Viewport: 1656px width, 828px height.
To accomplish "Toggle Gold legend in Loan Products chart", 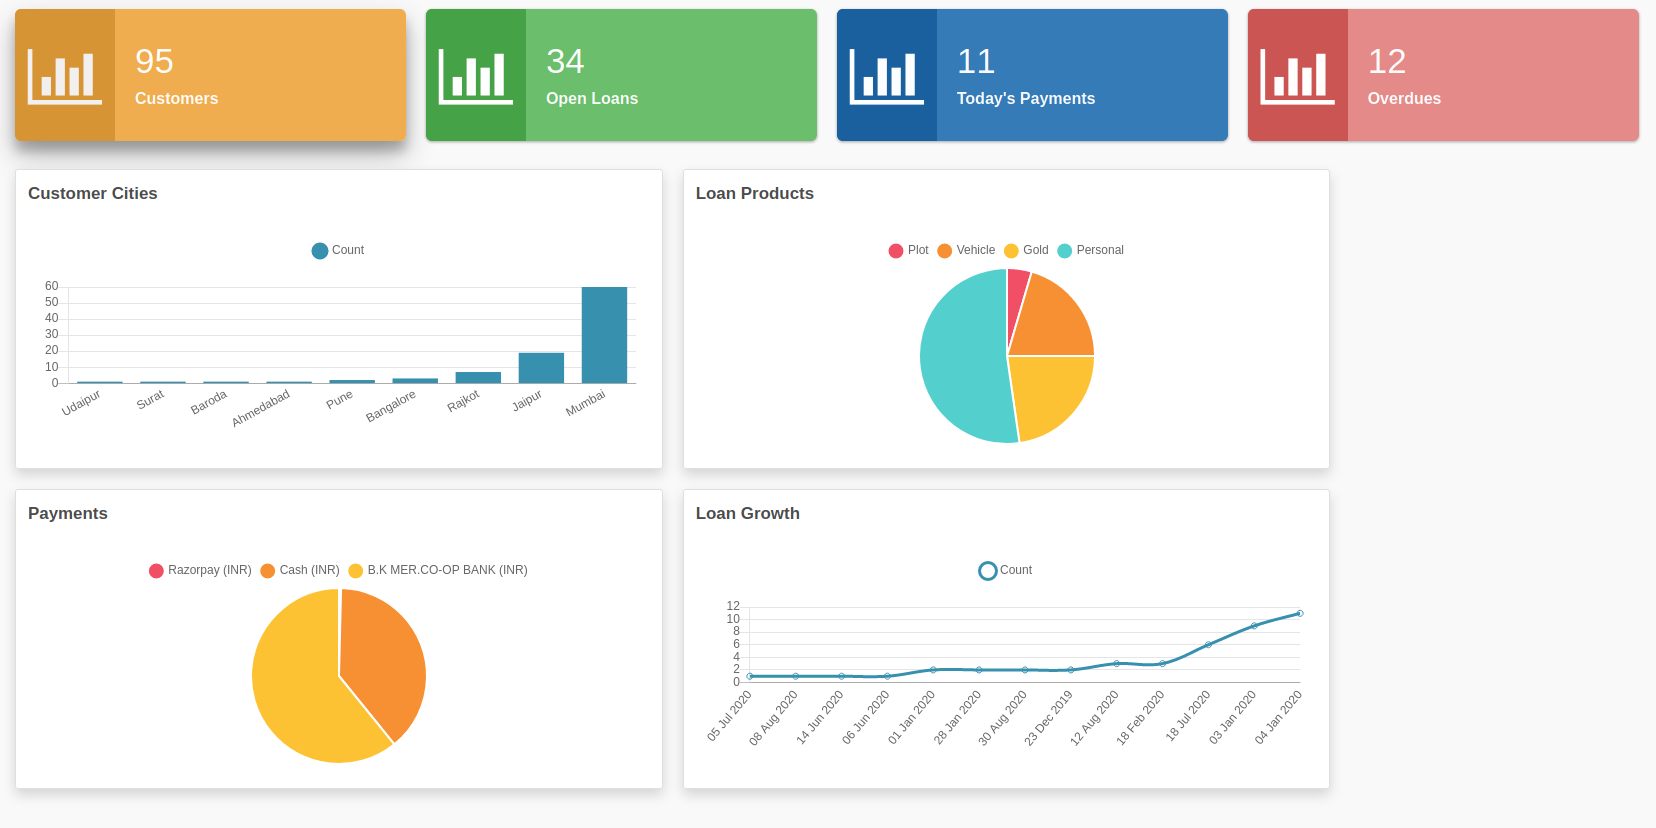I will 1026,250.
